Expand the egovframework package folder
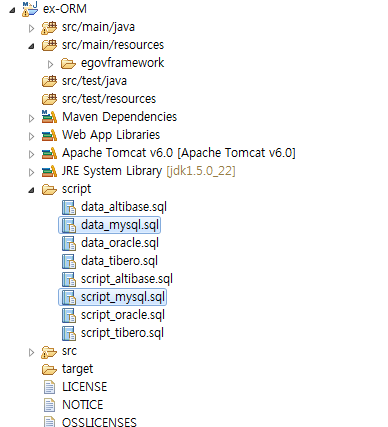Viewport: 388px width, 427px height. click(50, 64)
